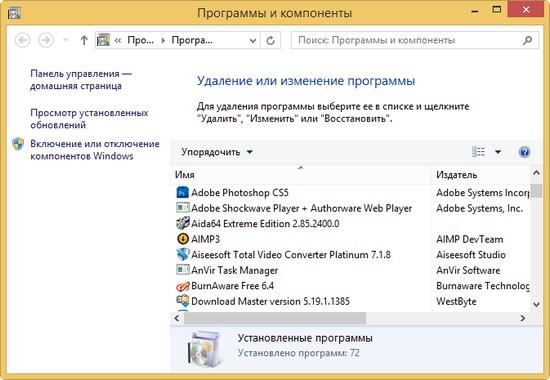Click the AIMP3 program icon
The image size is (550, 380).
click(182, 239)
